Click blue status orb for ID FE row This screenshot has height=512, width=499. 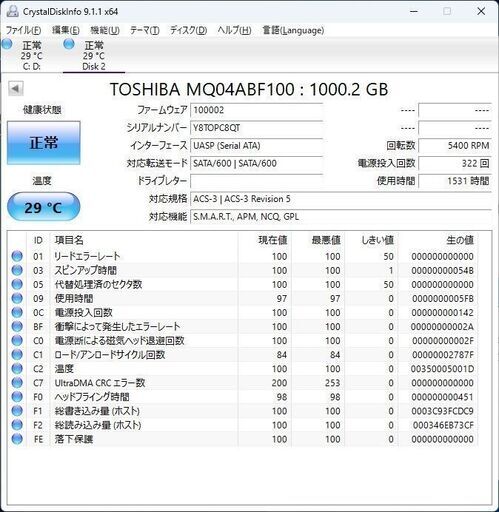[x=17, y=439]
